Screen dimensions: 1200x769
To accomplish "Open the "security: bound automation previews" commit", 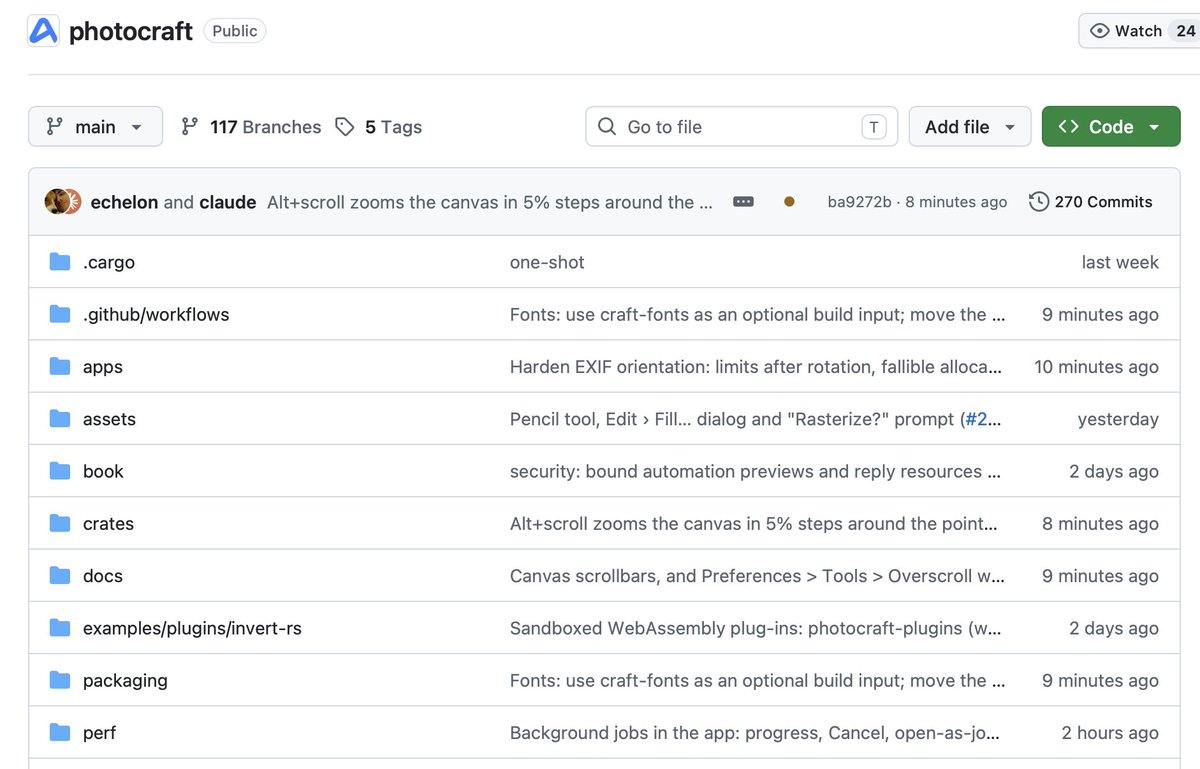I will [x=756, y=471].
